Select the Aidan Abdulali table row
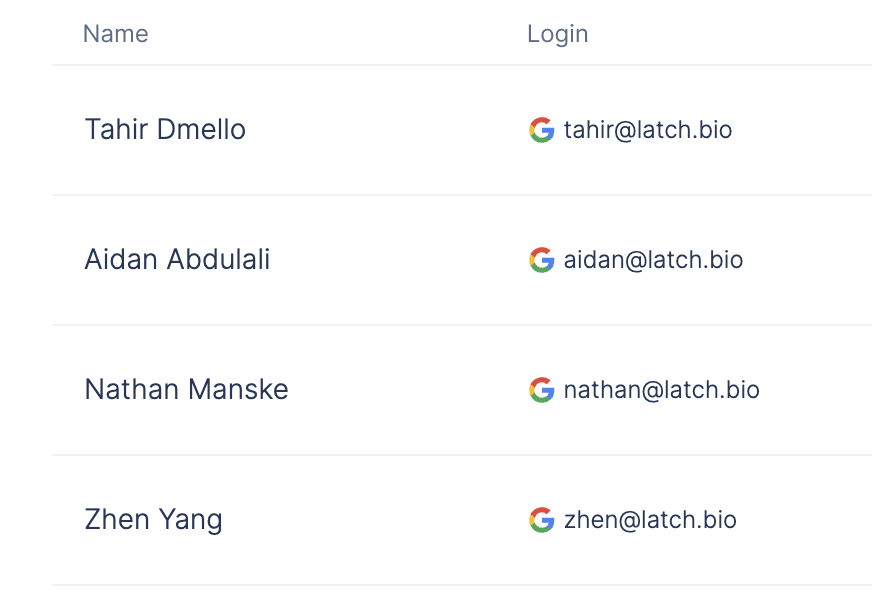 coord(462,260)
